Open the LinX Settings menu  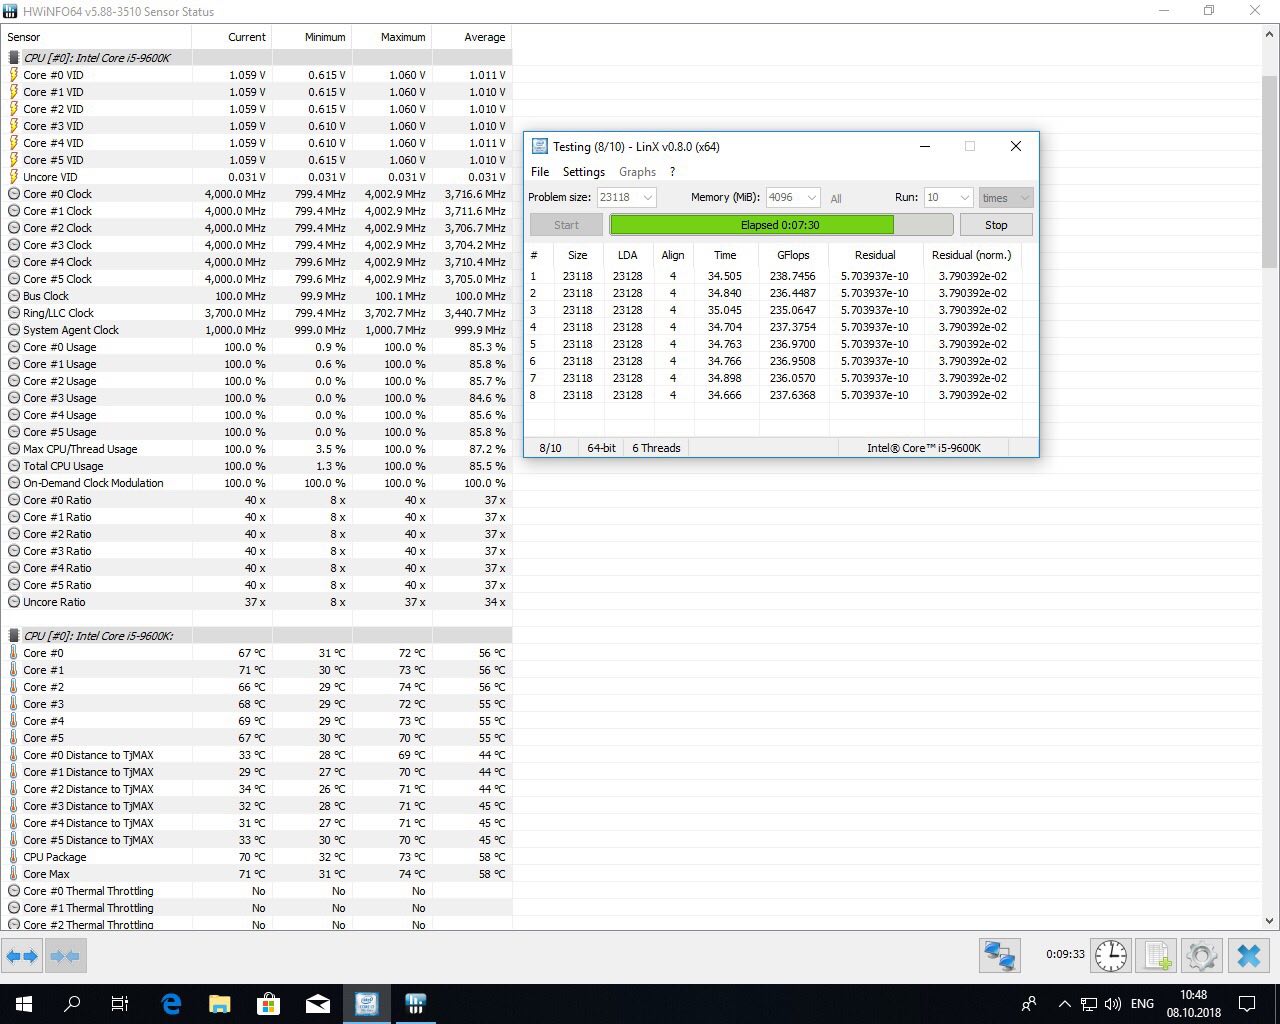point(583,172)
